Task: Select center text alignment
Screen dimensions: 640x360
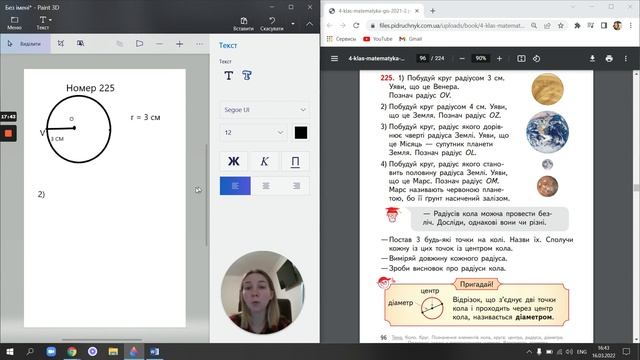Action: (x=266, y=186)
